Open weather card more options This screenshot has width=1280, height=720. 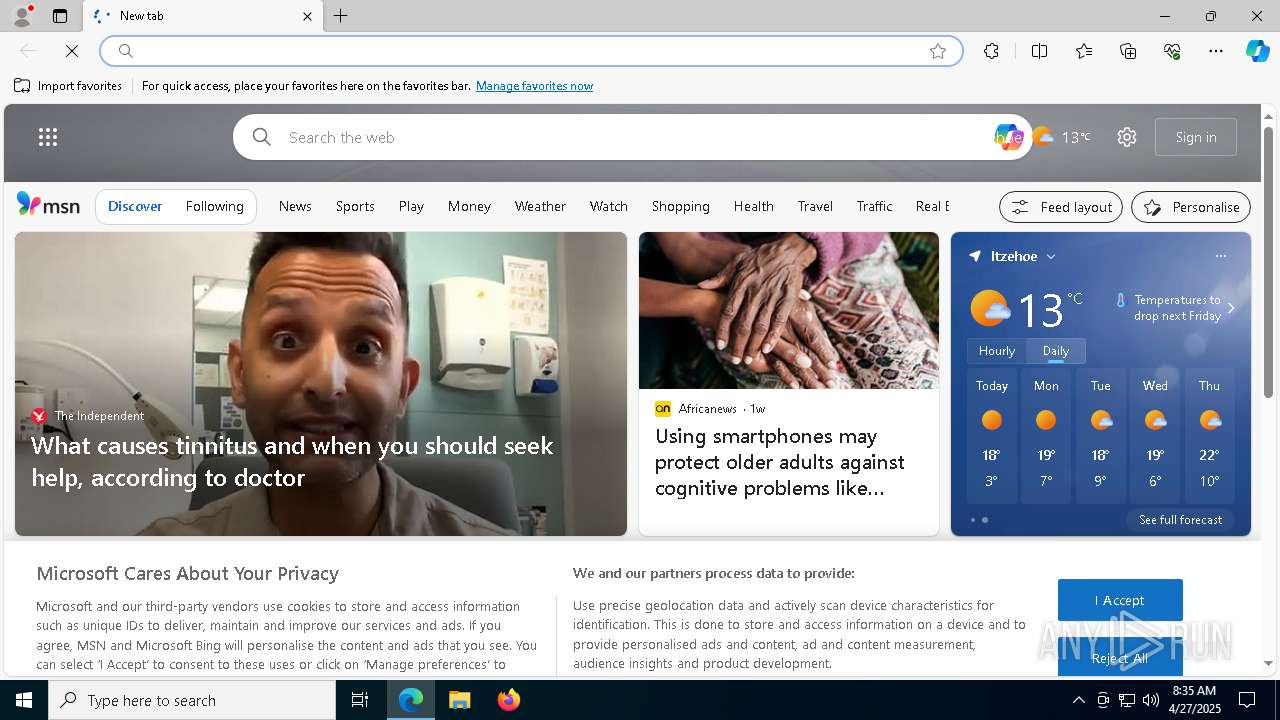(1220, 256)
